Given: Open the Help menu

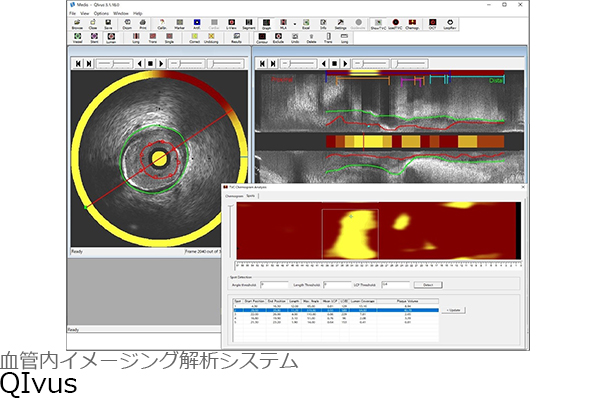Looking at the screenshot, I should (137, 13).
